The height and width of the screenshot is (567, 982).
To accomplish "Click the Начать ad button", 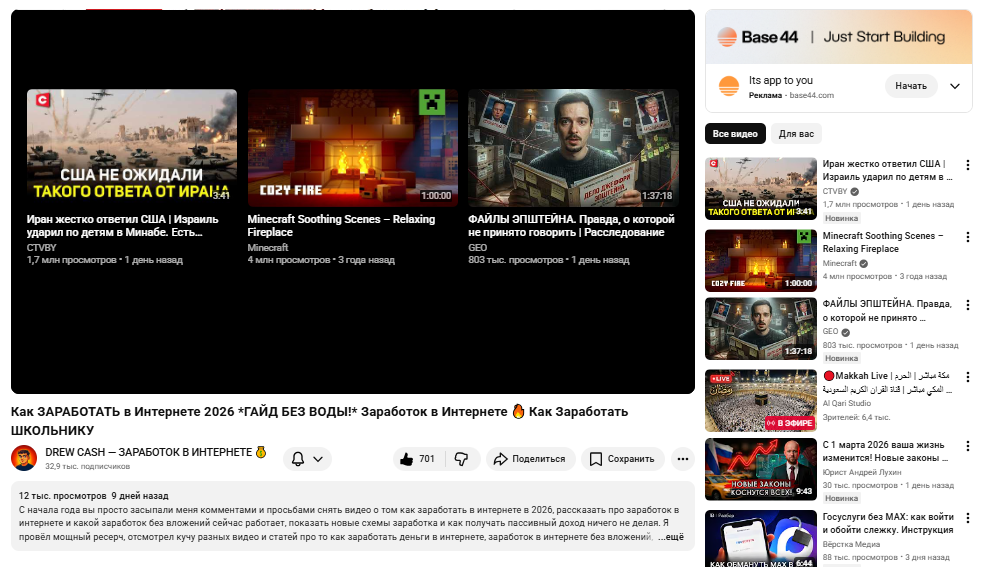I will pos(911,86).
